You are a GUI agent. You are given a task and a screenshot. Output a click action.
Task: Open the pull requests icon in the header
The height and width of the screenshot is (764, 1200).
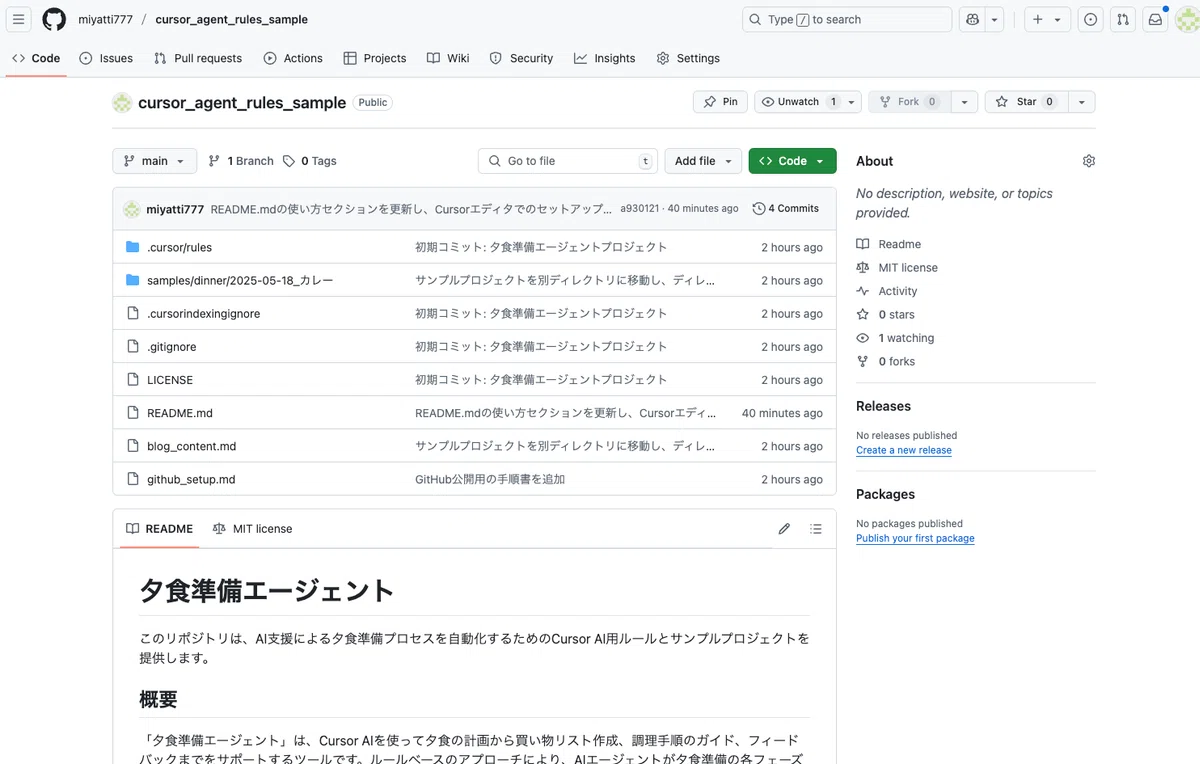[x=1123, y=19]
